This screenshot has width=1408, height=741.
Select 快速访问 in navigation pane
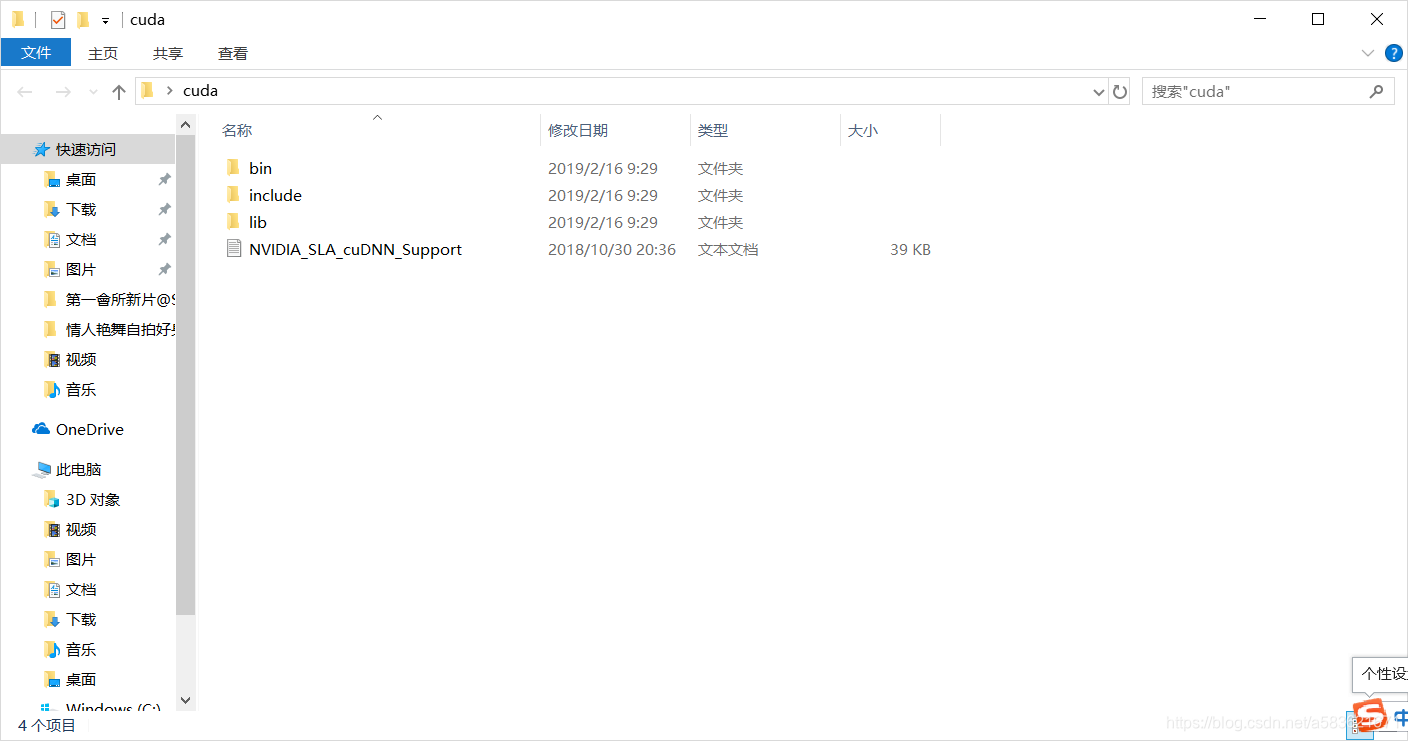pos(86,149)
